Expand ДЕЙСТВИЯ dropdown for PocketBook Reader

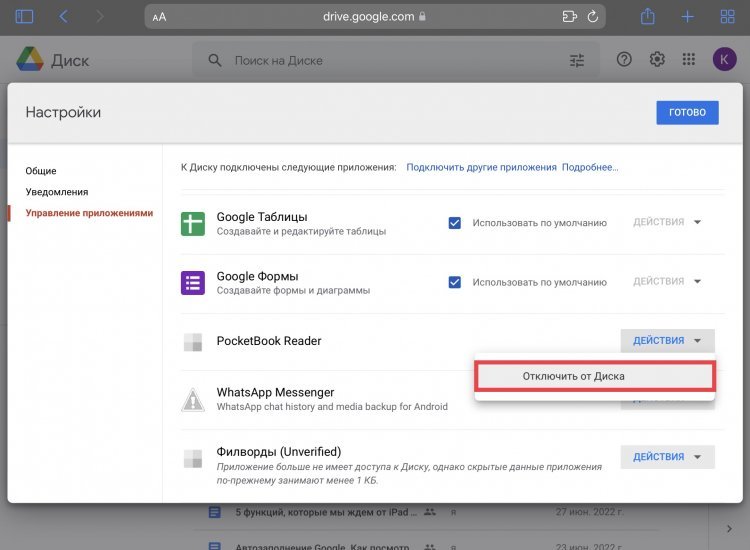667,341
